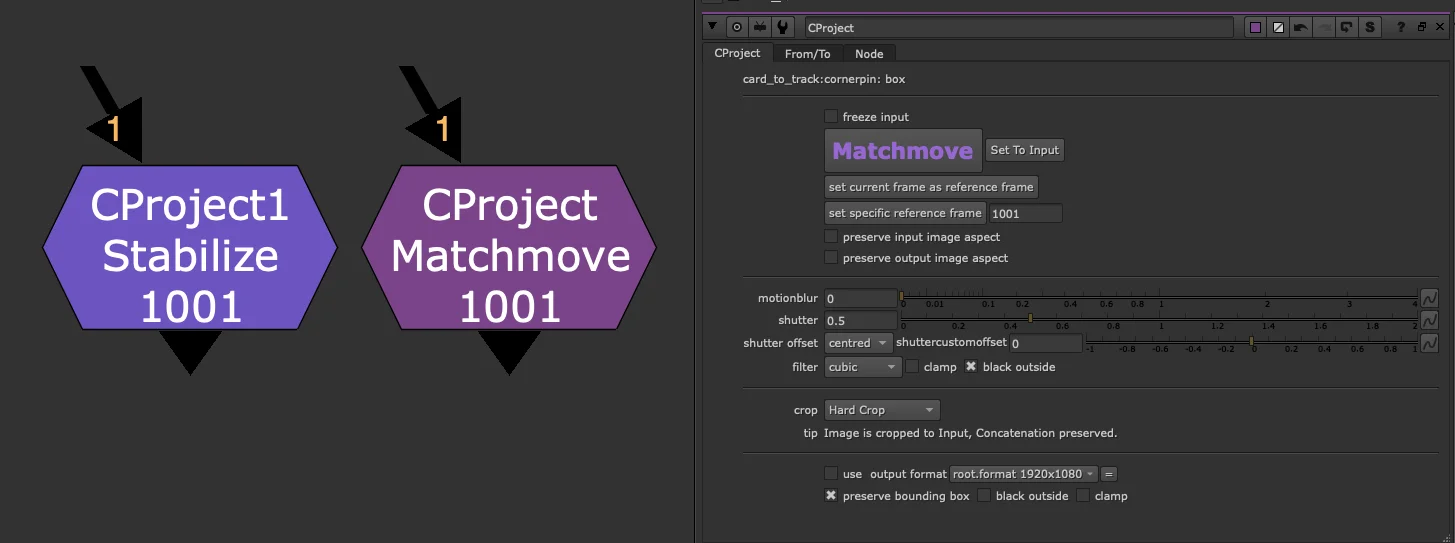Click the undo arrow icon in panel header
The height and width of the screenshot is (543, 1455).
click(x=1301, y=28)
